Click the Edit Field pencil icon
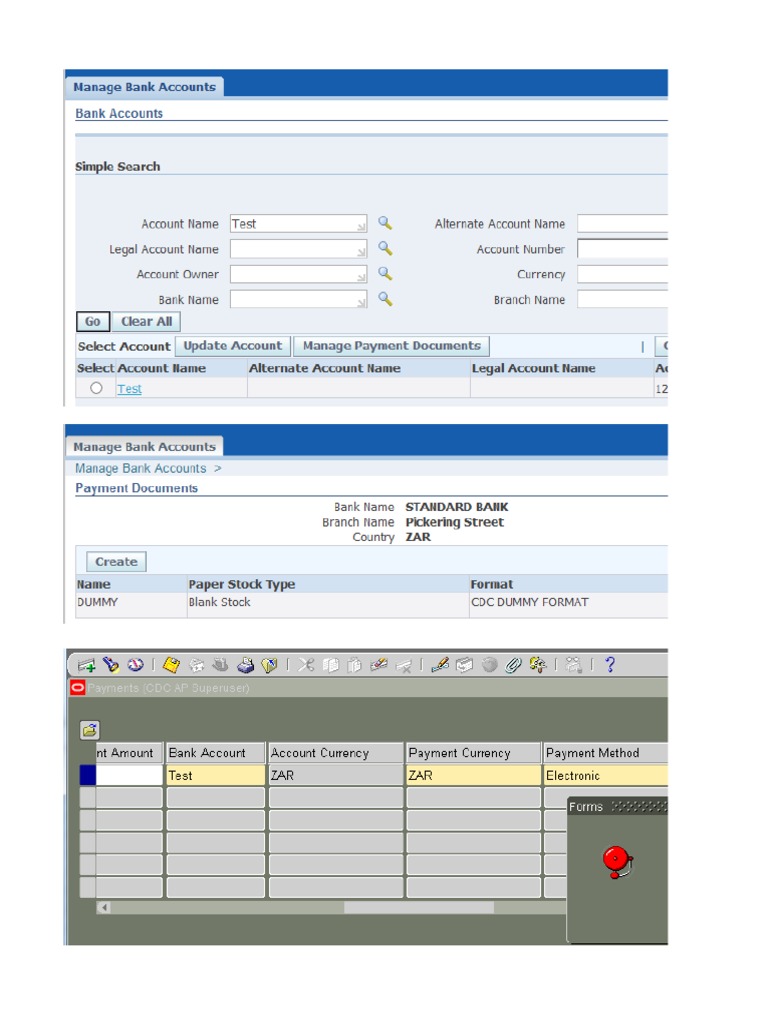 coord(440,665)
